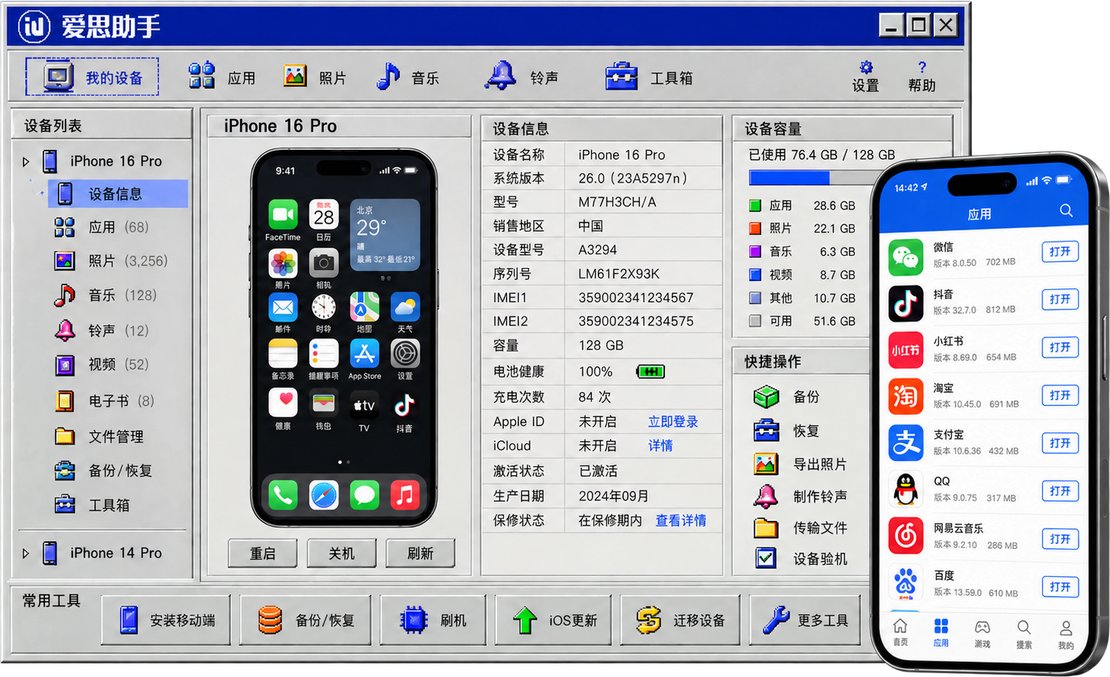Screen dimensions: 1110x677
Task: Tap search icon in phone 应用 screen
Action: (1066, 210)
